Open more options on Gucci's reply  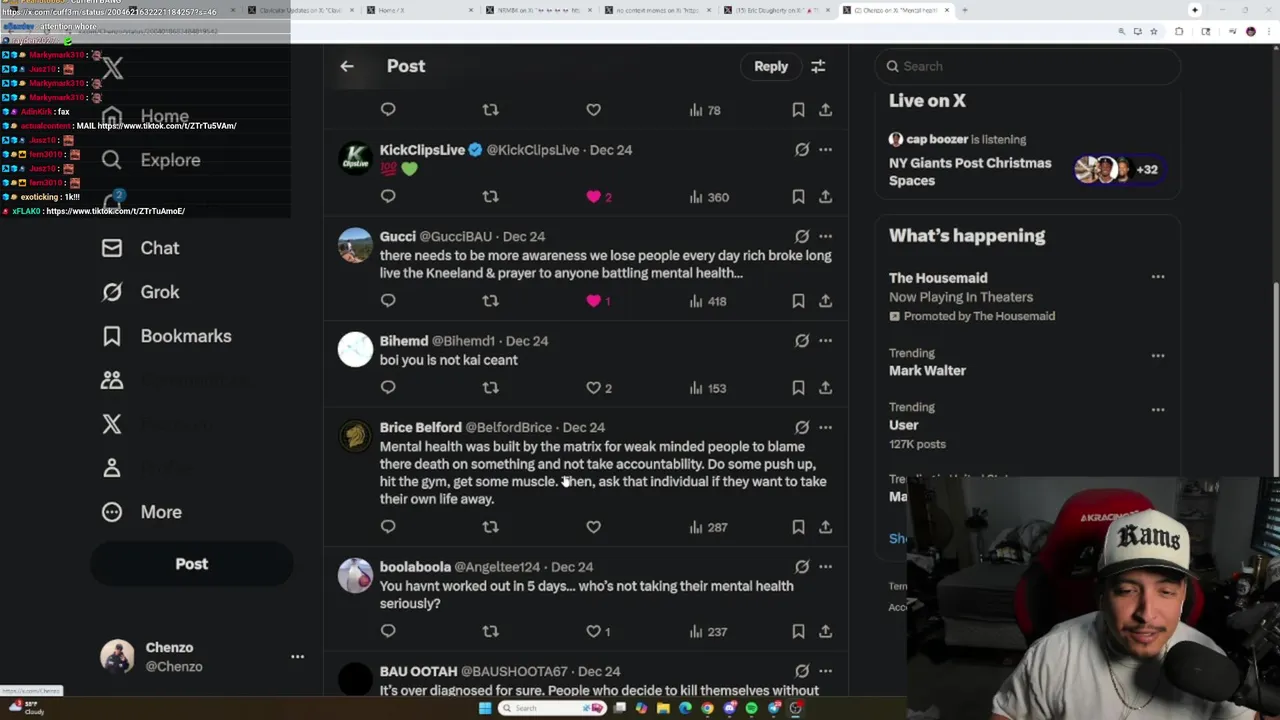[825, 237]
